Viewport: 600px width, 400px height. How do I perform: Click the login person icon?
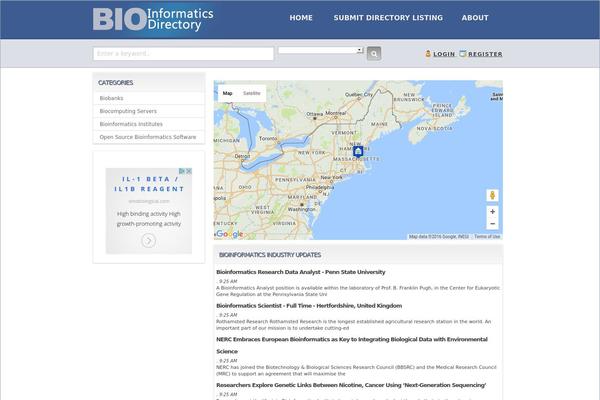[x=428, y=54]
